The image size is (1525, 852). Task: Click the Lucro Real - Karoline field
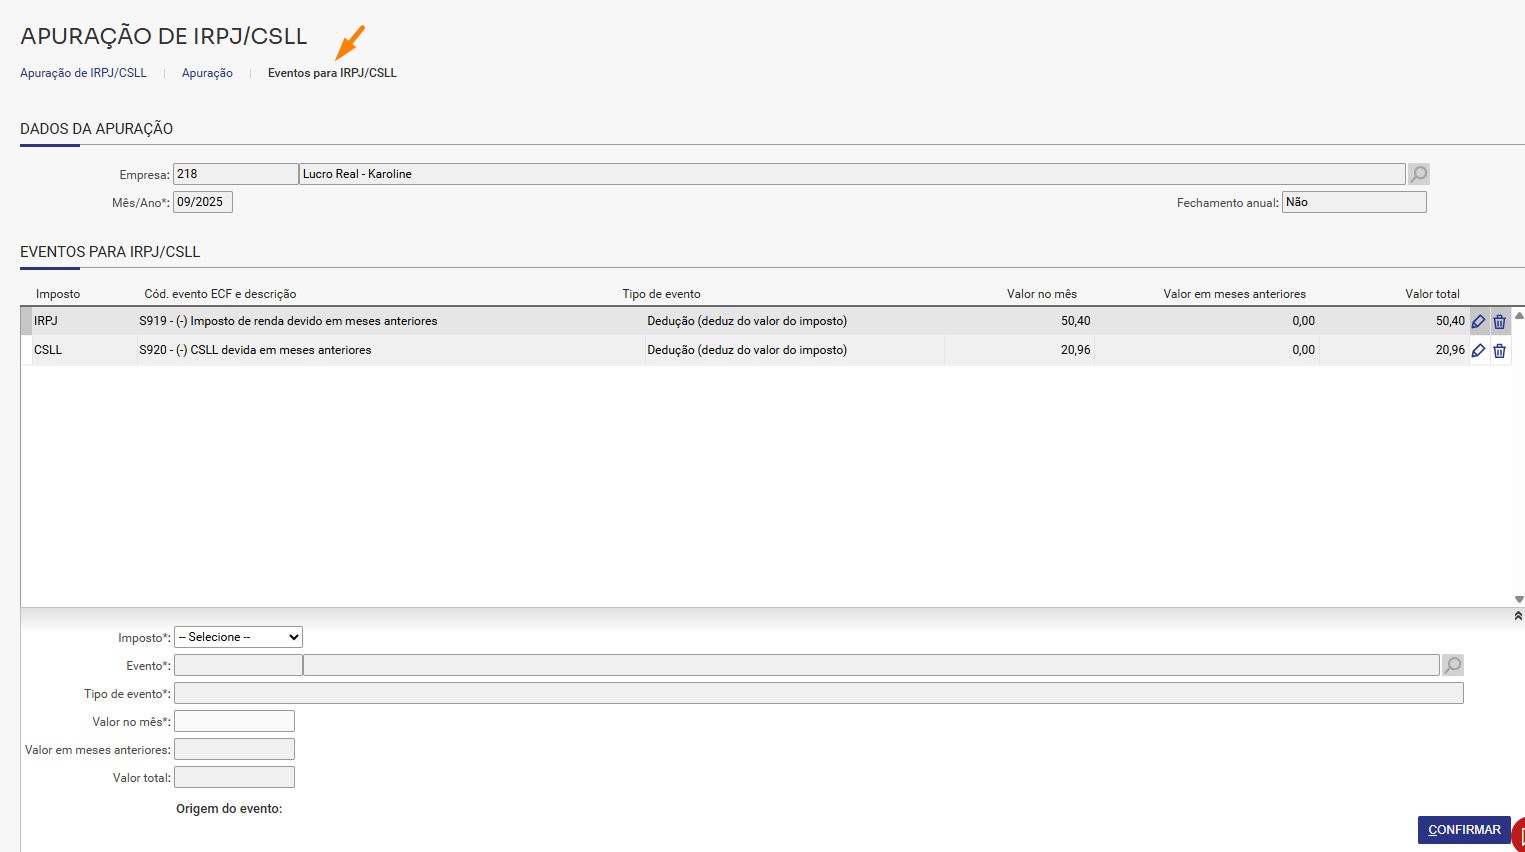(x=852, y=174)
